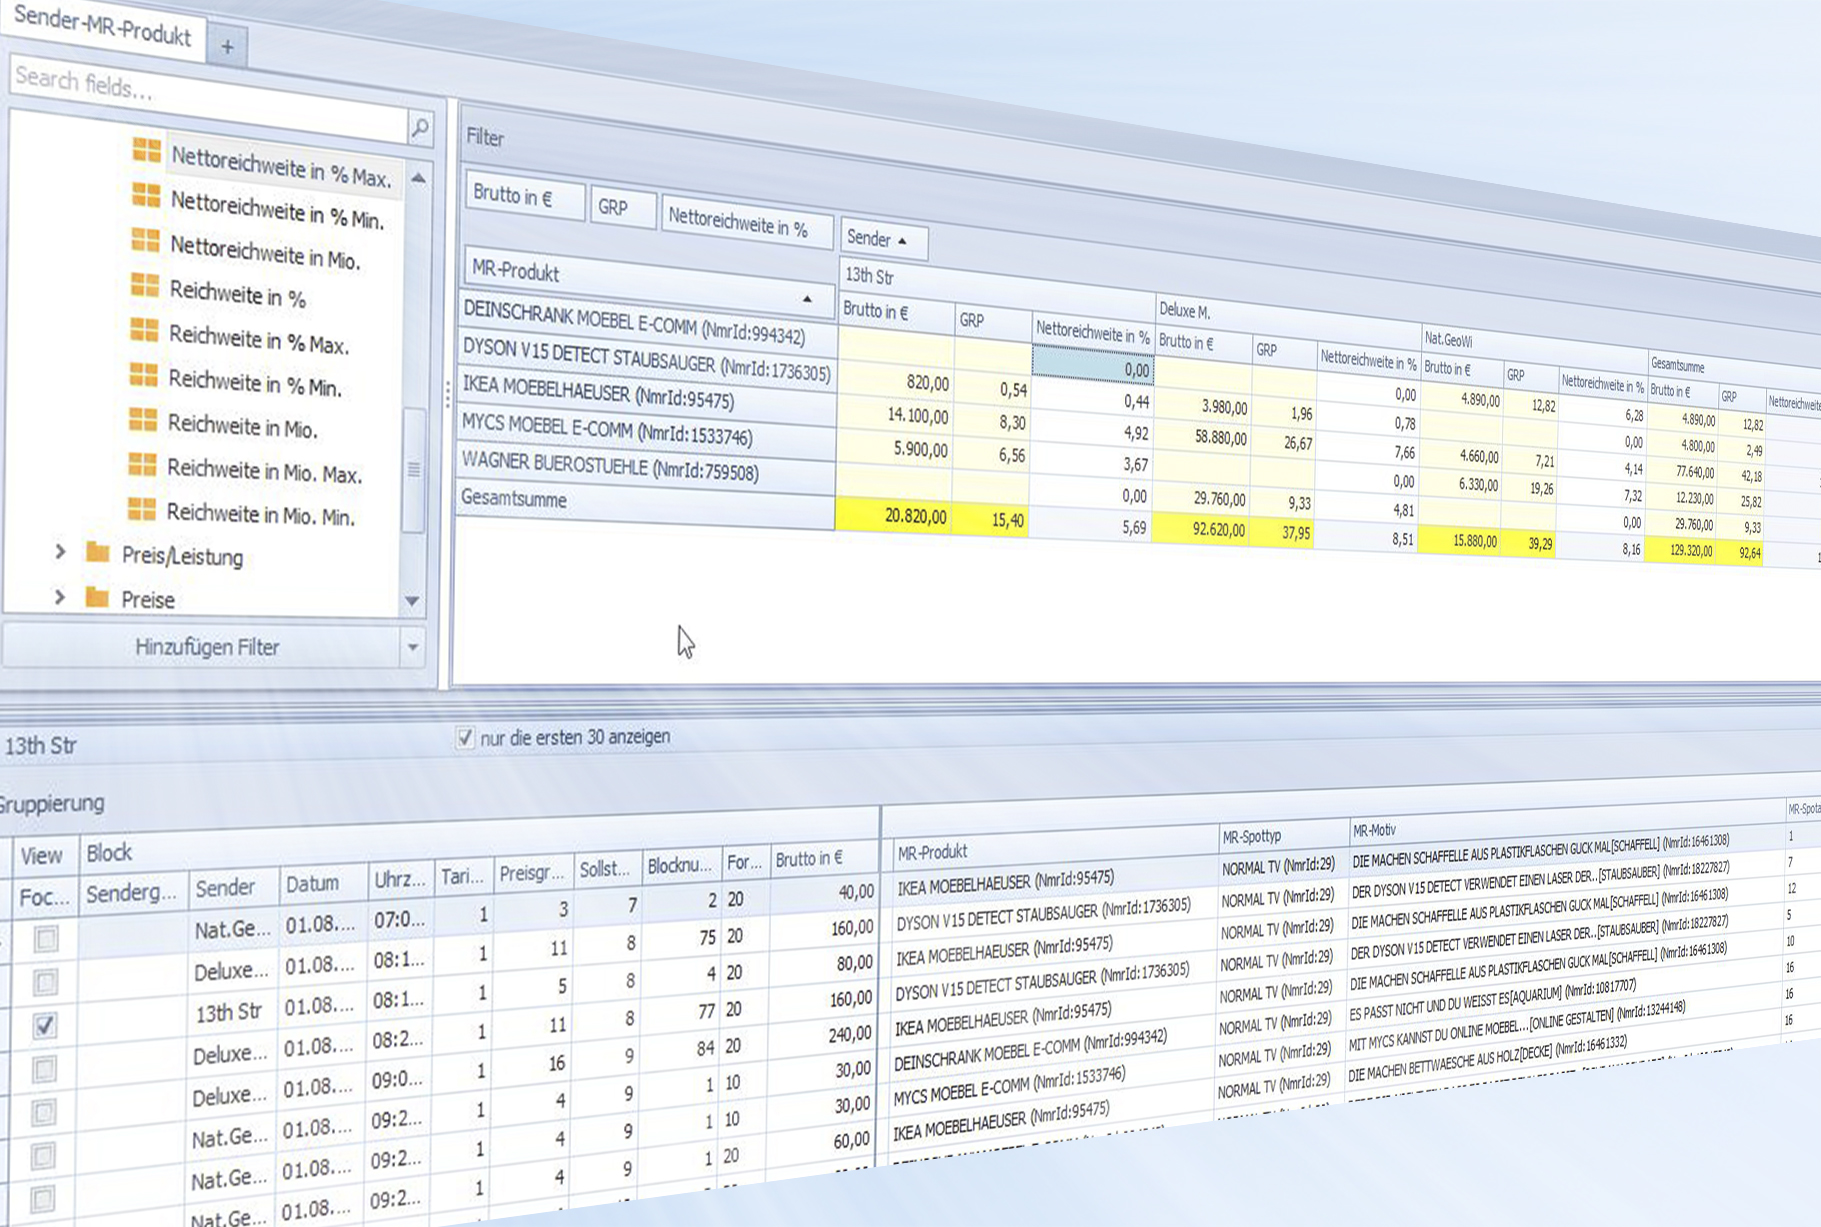Click the Nettoreichweite in % data field button
Viewport: 1821px width, 1227px height.
[x=746, y=224]
